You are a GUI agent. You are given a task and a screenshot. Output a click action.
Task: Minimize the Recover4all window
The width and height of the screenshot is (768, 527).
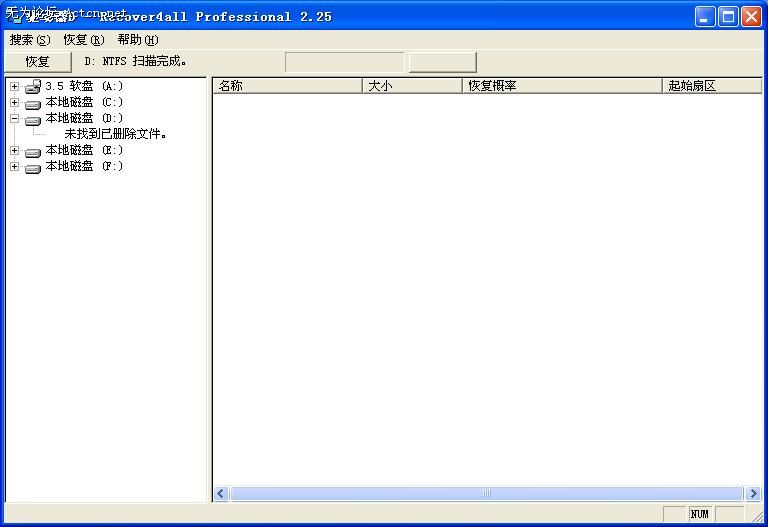click(x=704, y=17)
